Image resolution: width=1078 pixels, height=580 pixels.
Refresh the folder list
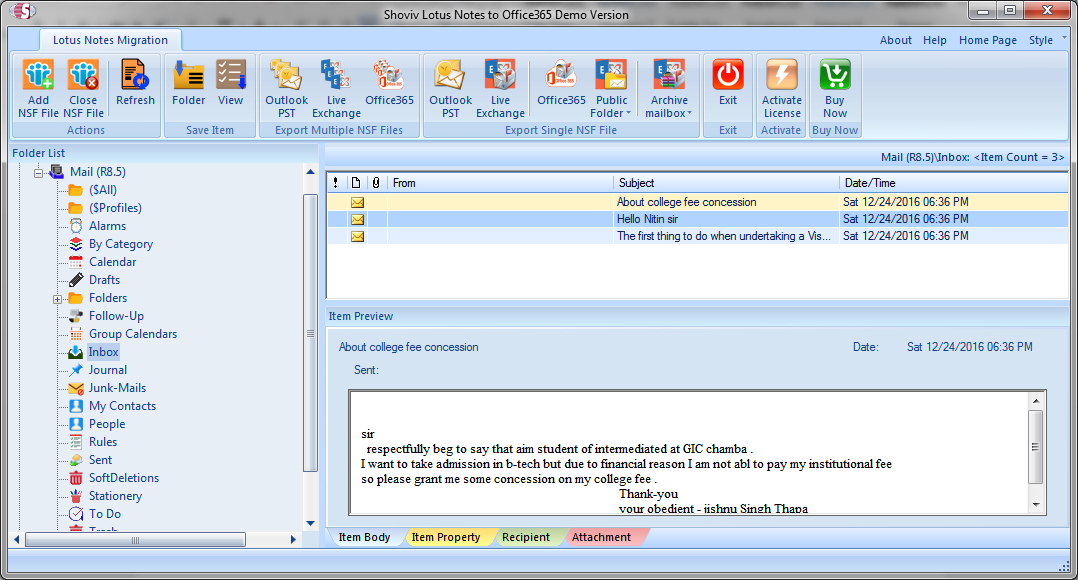pos(135,82)
